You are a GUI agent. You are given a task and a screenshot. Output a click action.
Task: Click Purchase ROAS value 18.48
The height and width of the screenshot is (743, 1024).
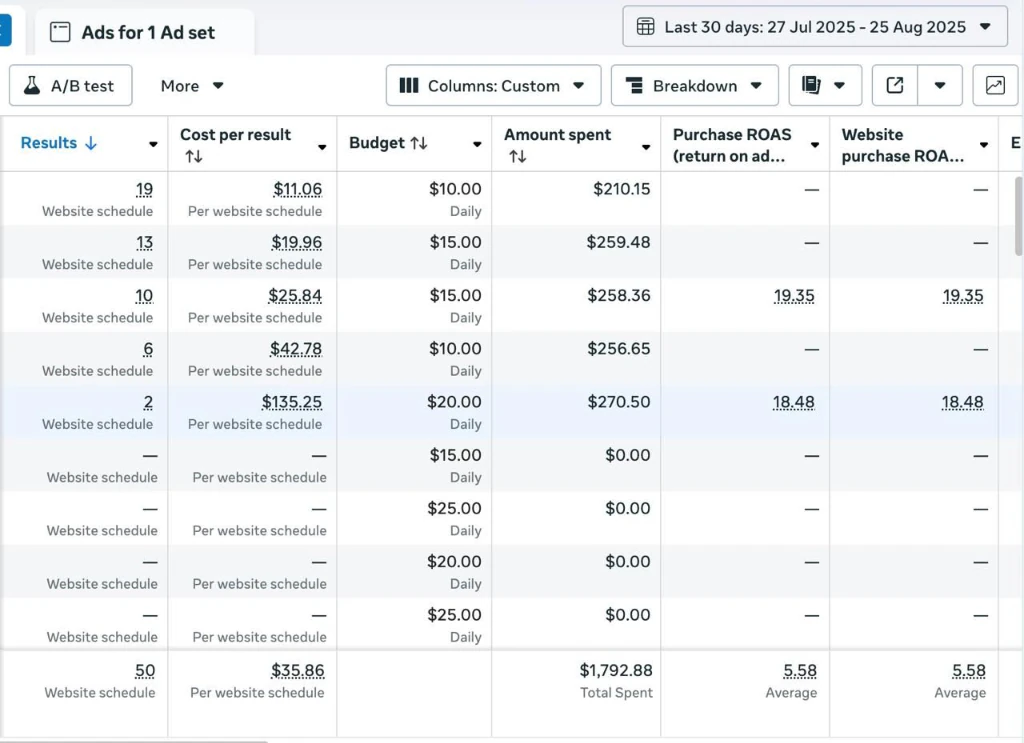(x=793, y=402)
